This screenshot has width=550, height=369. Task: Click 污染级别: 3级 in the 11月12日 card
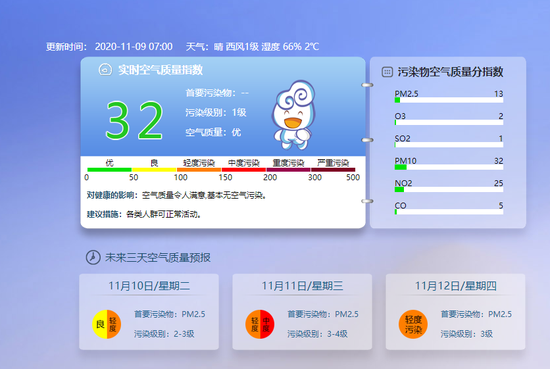[x=467, y=334]
